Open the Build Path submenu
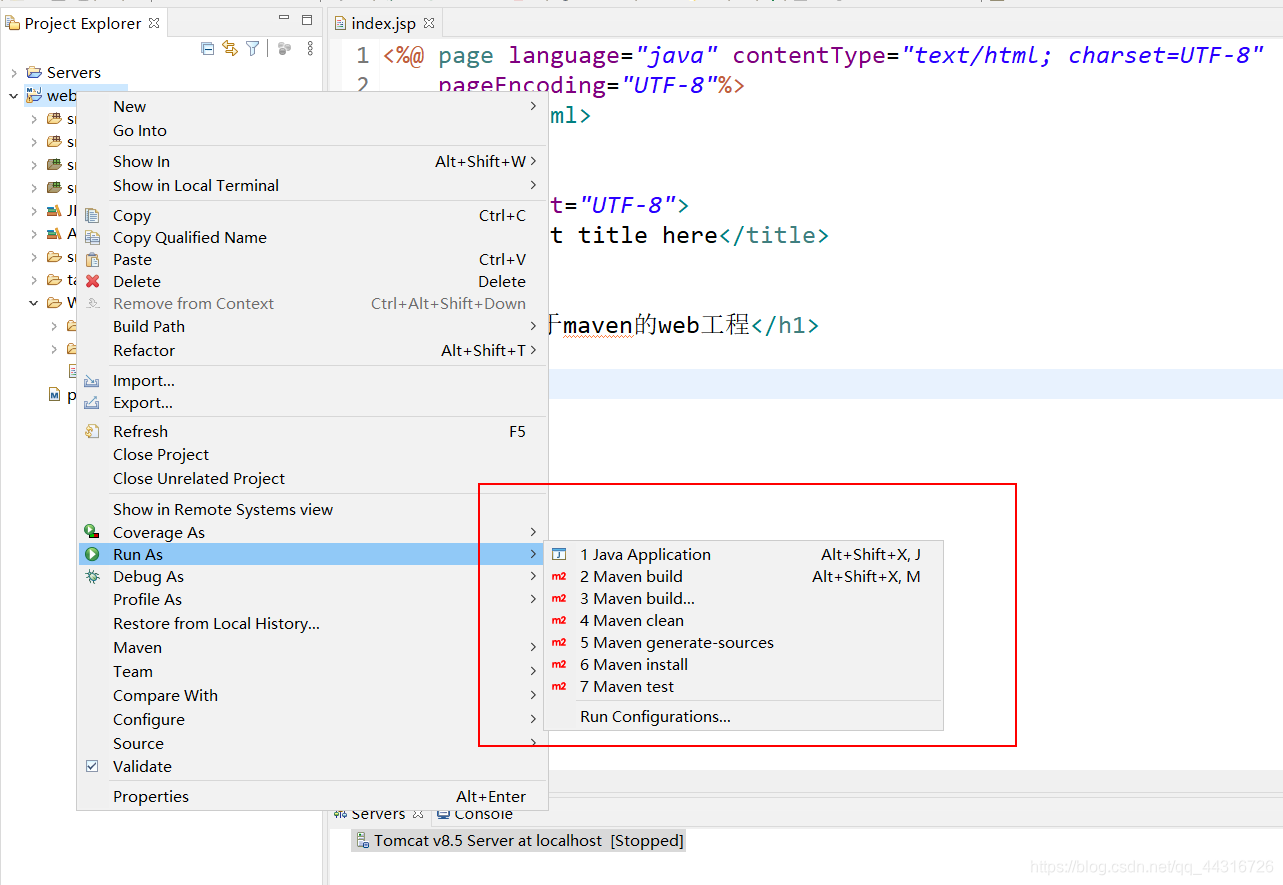 tap(312, 327)
